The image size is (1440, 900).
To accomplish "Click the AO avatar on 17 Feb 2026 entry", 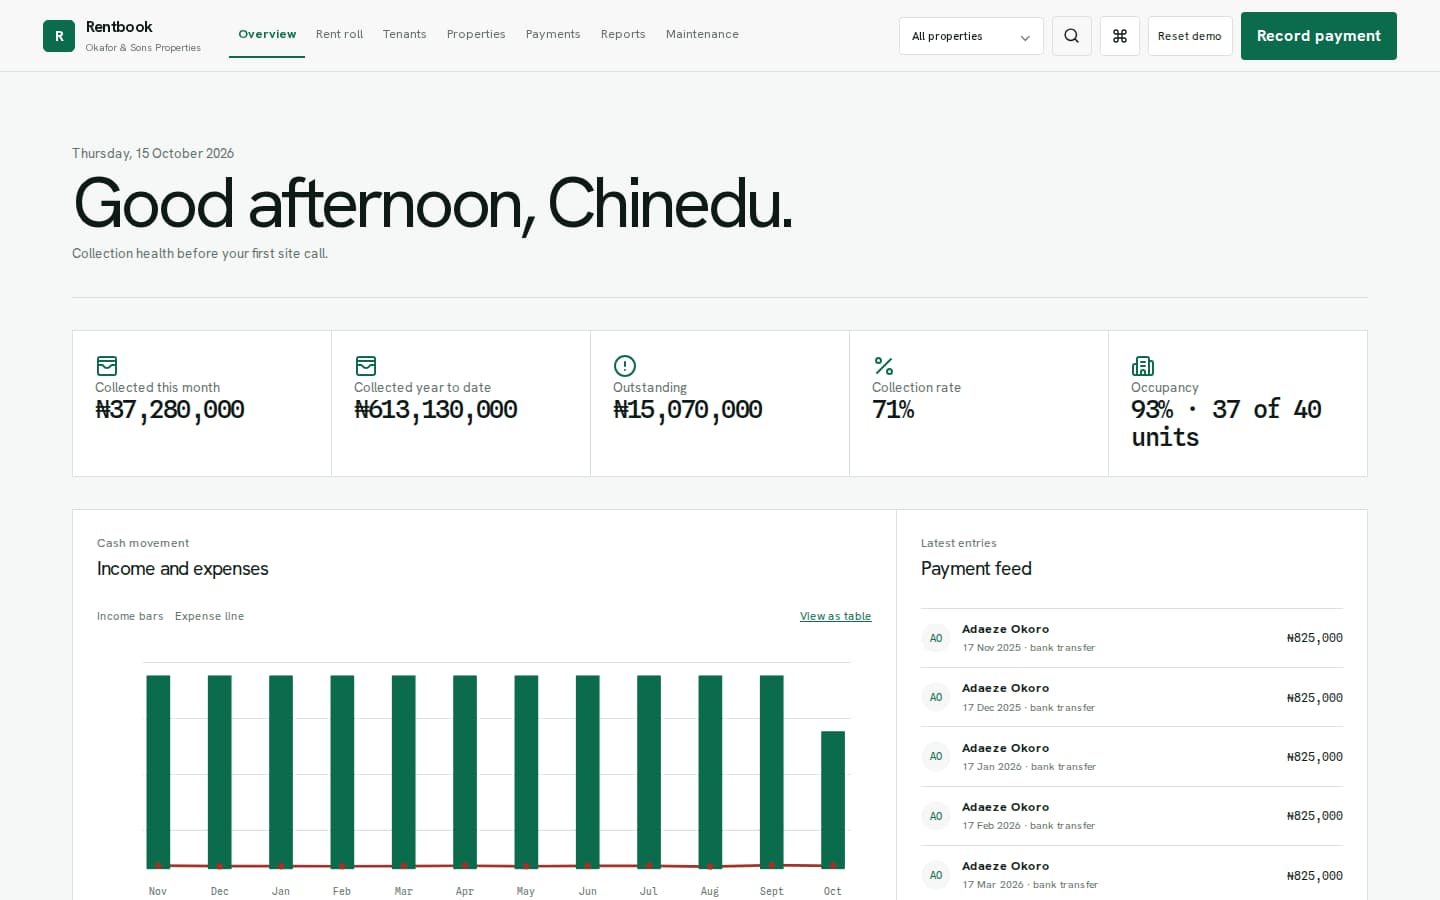I will pos(936,816).
